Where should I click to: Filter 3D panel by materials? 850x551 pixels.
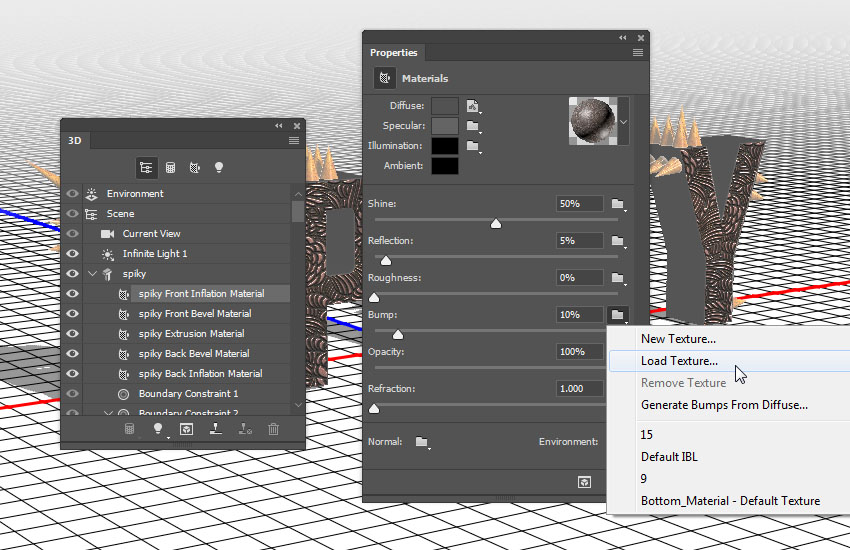195,168
